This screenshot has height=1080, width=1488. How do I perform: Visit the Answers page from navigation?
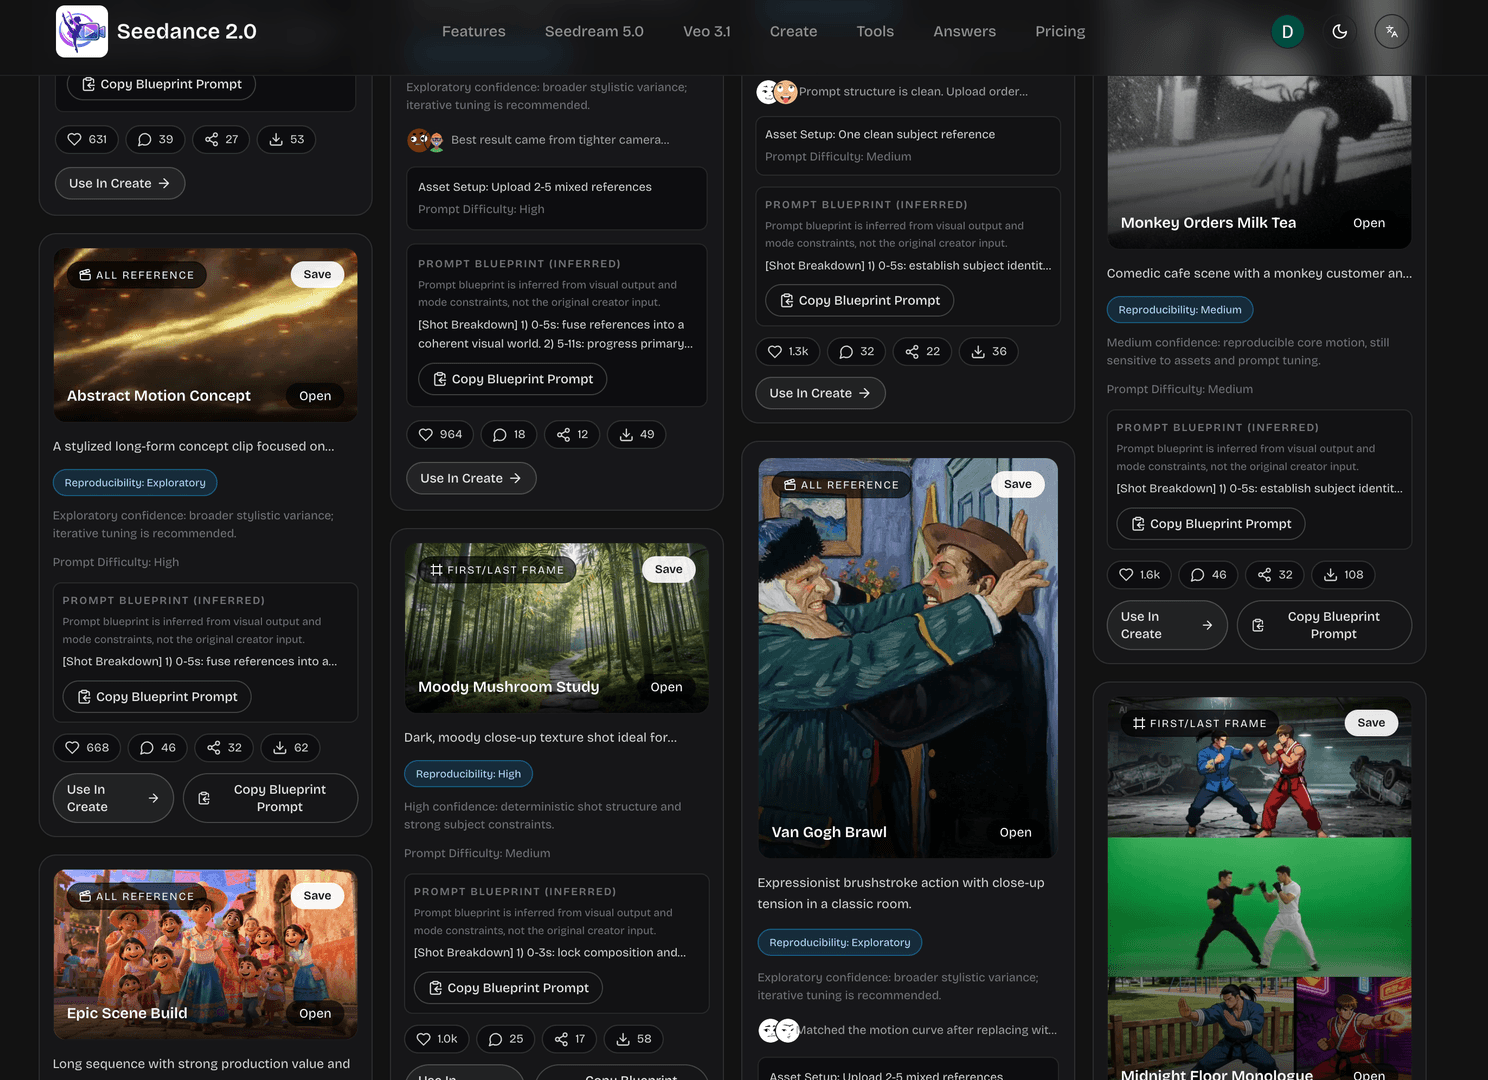coord(965,31)
